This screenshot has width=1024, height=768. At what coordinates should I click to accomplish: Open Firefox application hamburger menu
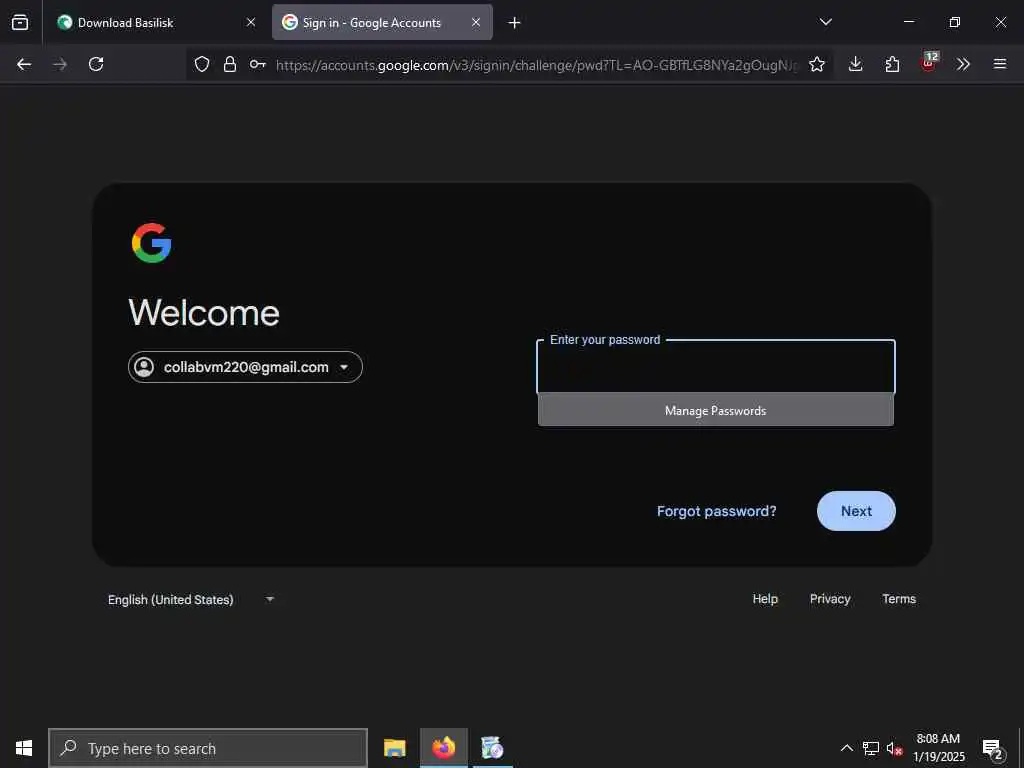(1000, 64)
